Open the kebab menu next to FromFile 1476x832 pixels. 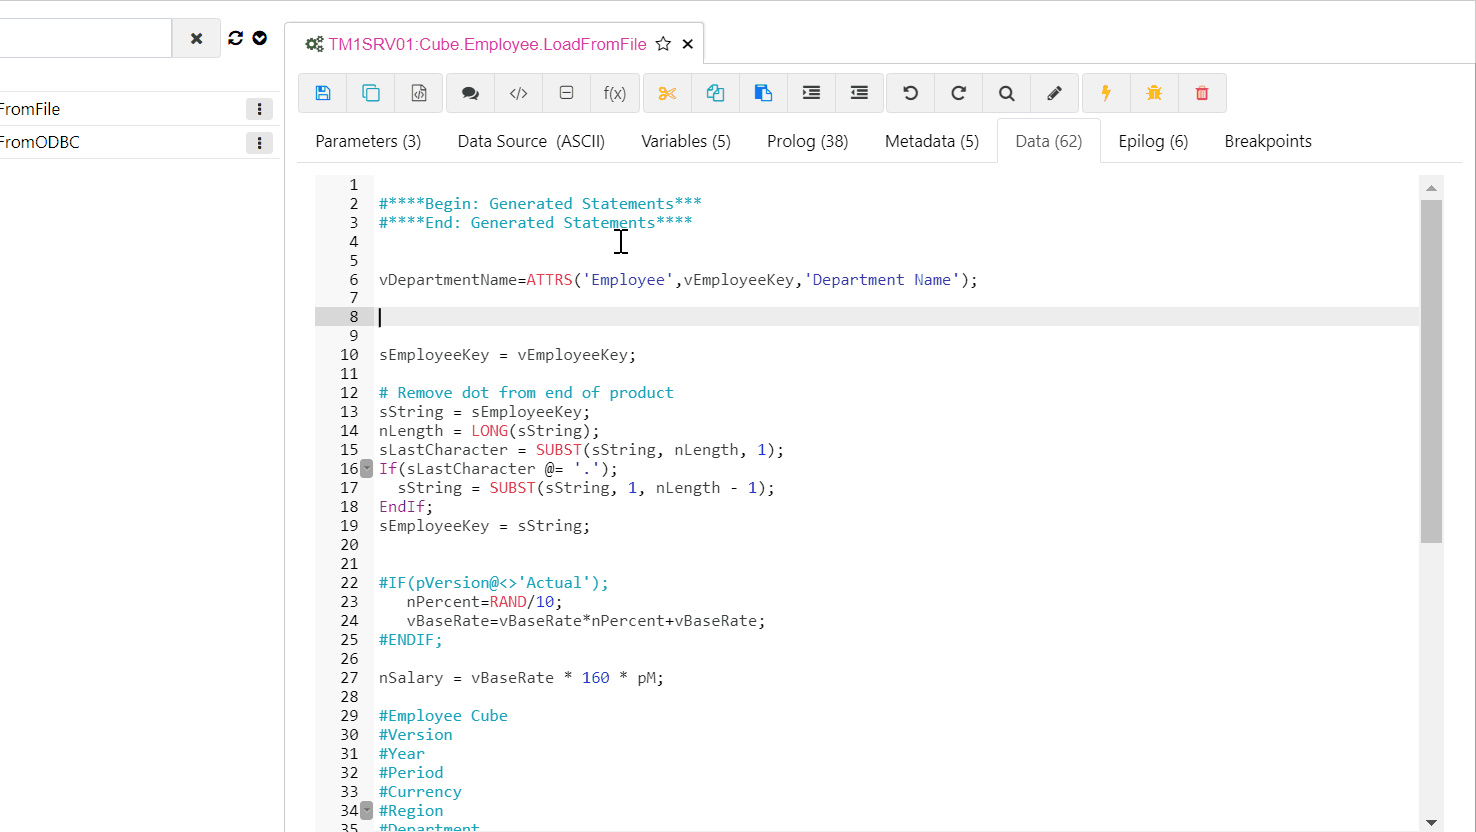click(x=259, y=108)
